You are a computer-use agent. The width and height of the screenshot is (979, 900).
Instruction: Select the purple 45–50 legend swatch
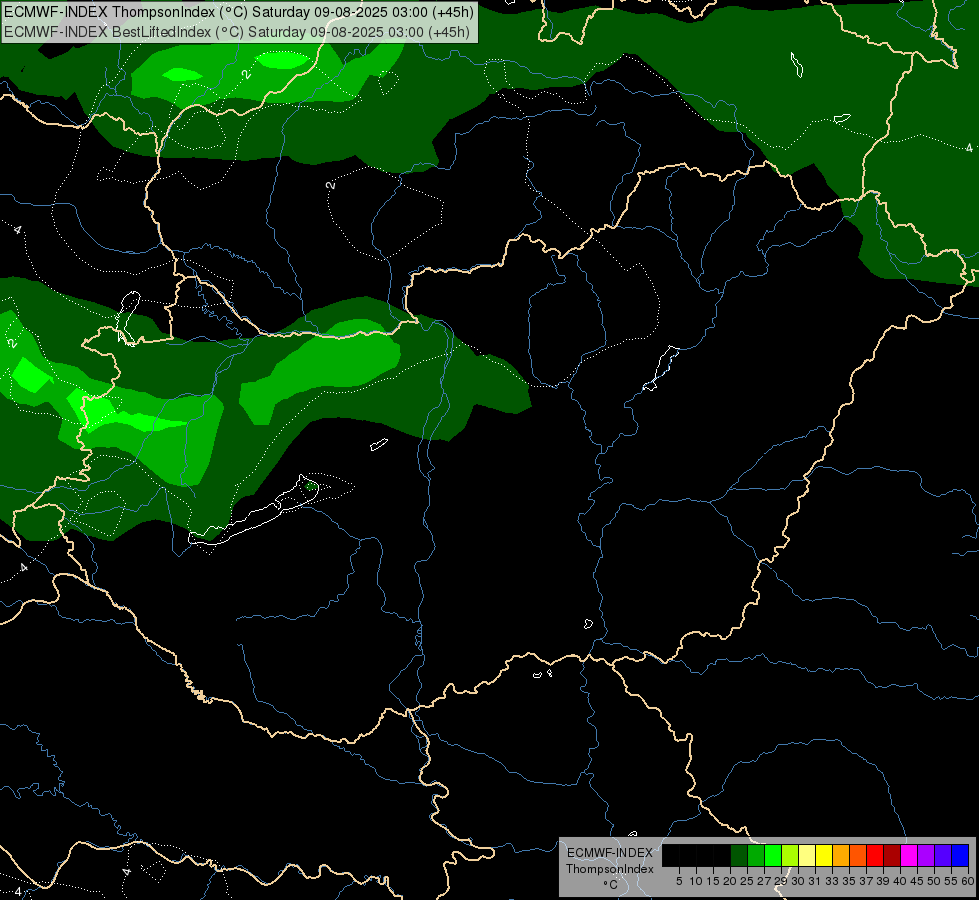[x=926, y=855]
